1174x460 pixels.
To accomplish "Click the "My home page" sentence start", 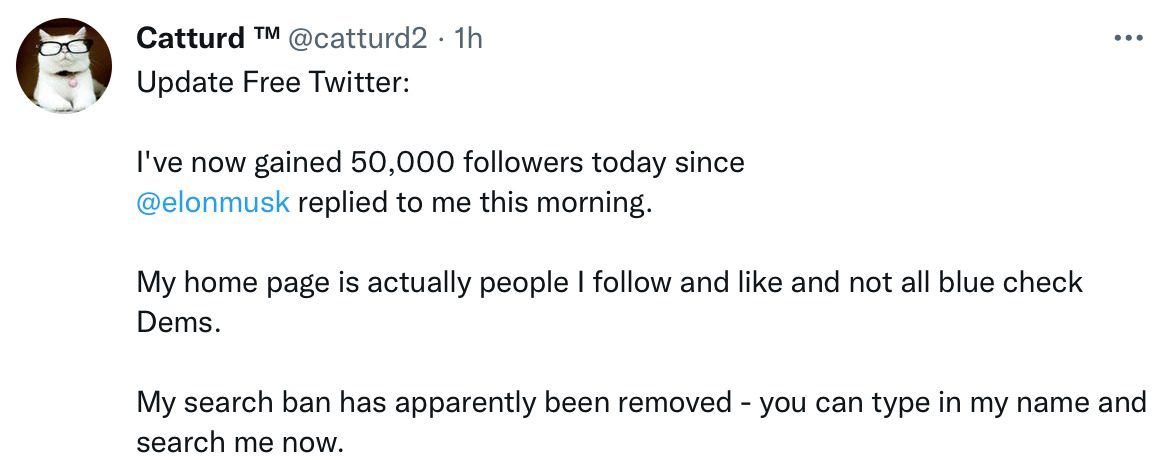I will [213, 283].
